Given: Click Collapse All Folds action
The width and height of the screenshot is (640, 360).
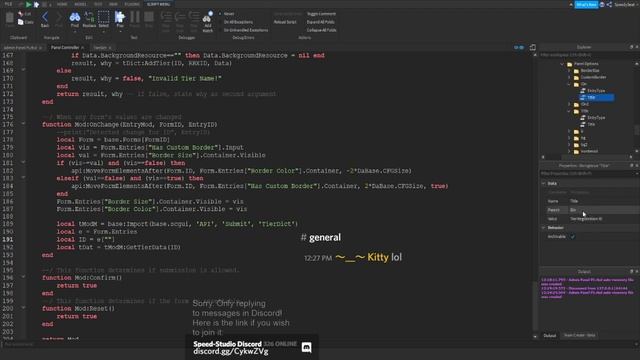Looking at the screenshot, I should tap(322, 30).
